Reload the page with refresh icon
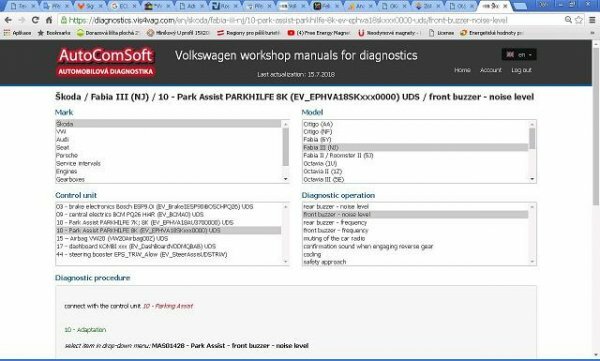 35,20
